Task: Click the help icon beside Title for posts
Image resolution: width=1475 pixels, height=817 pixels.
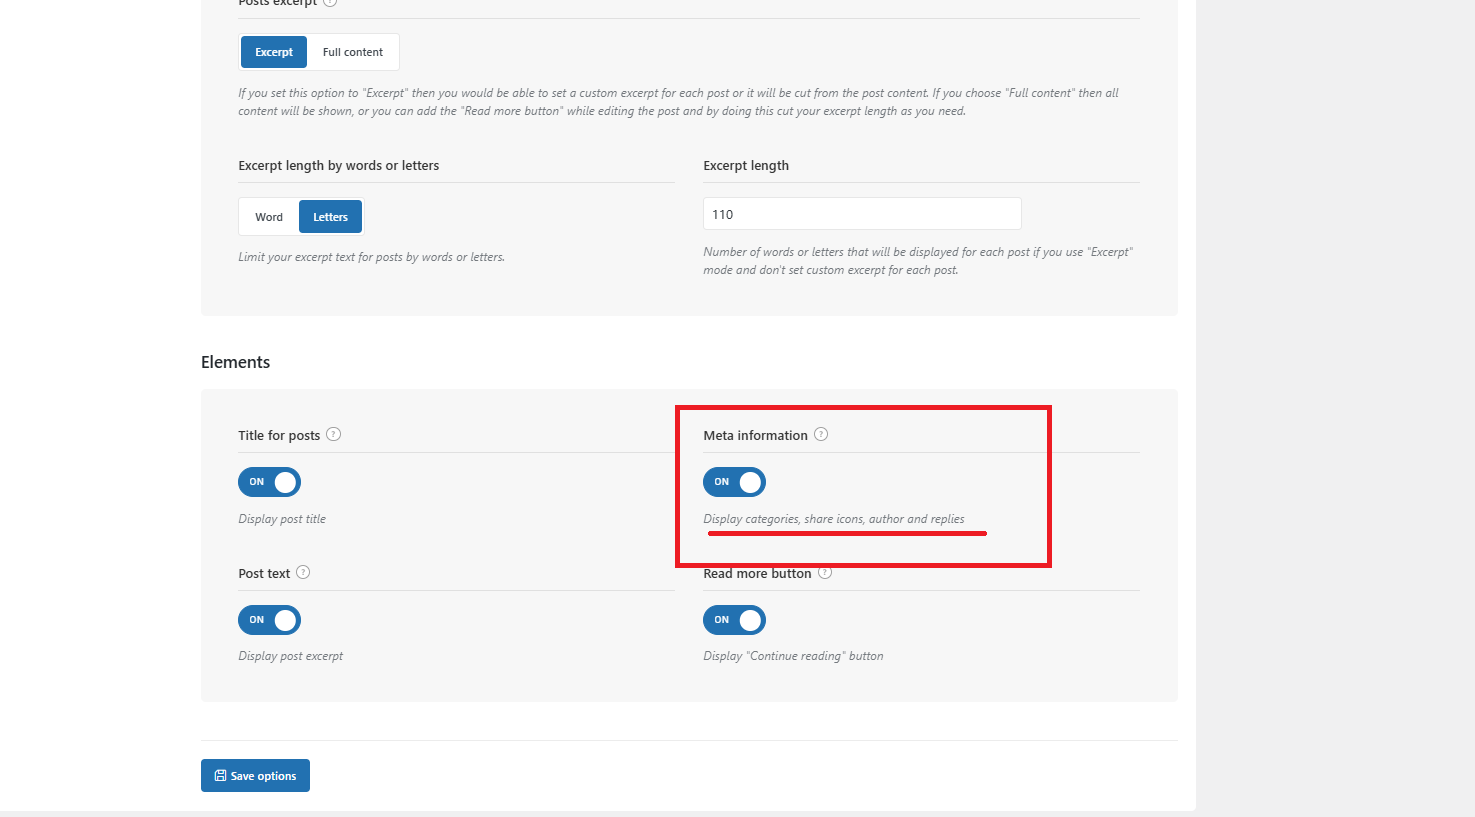Action: (334, 434)
